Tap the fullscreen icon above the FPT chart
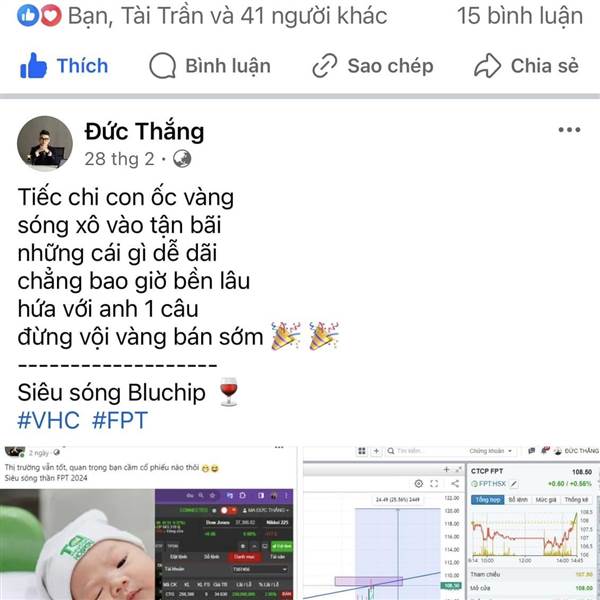This screenshot has width=600, height=600. 434,484
